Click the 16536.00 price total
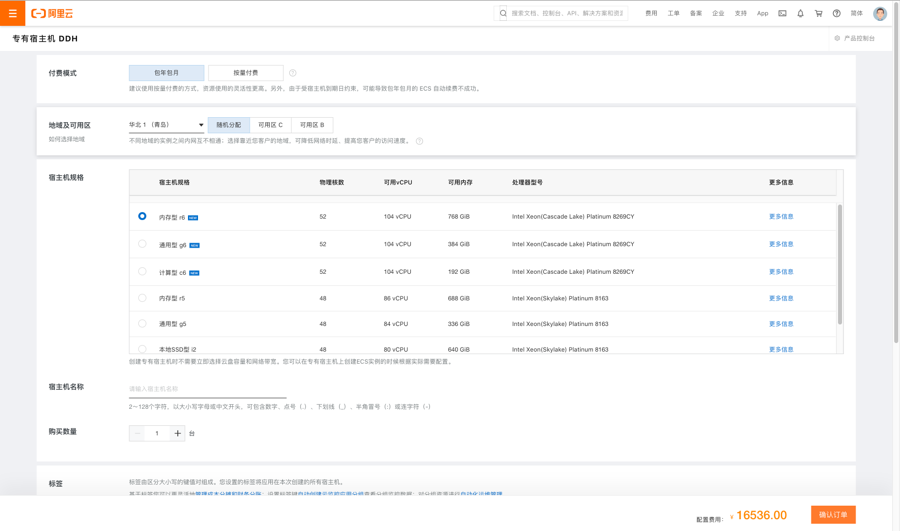 pyautogui.click(x=761, y=516)
